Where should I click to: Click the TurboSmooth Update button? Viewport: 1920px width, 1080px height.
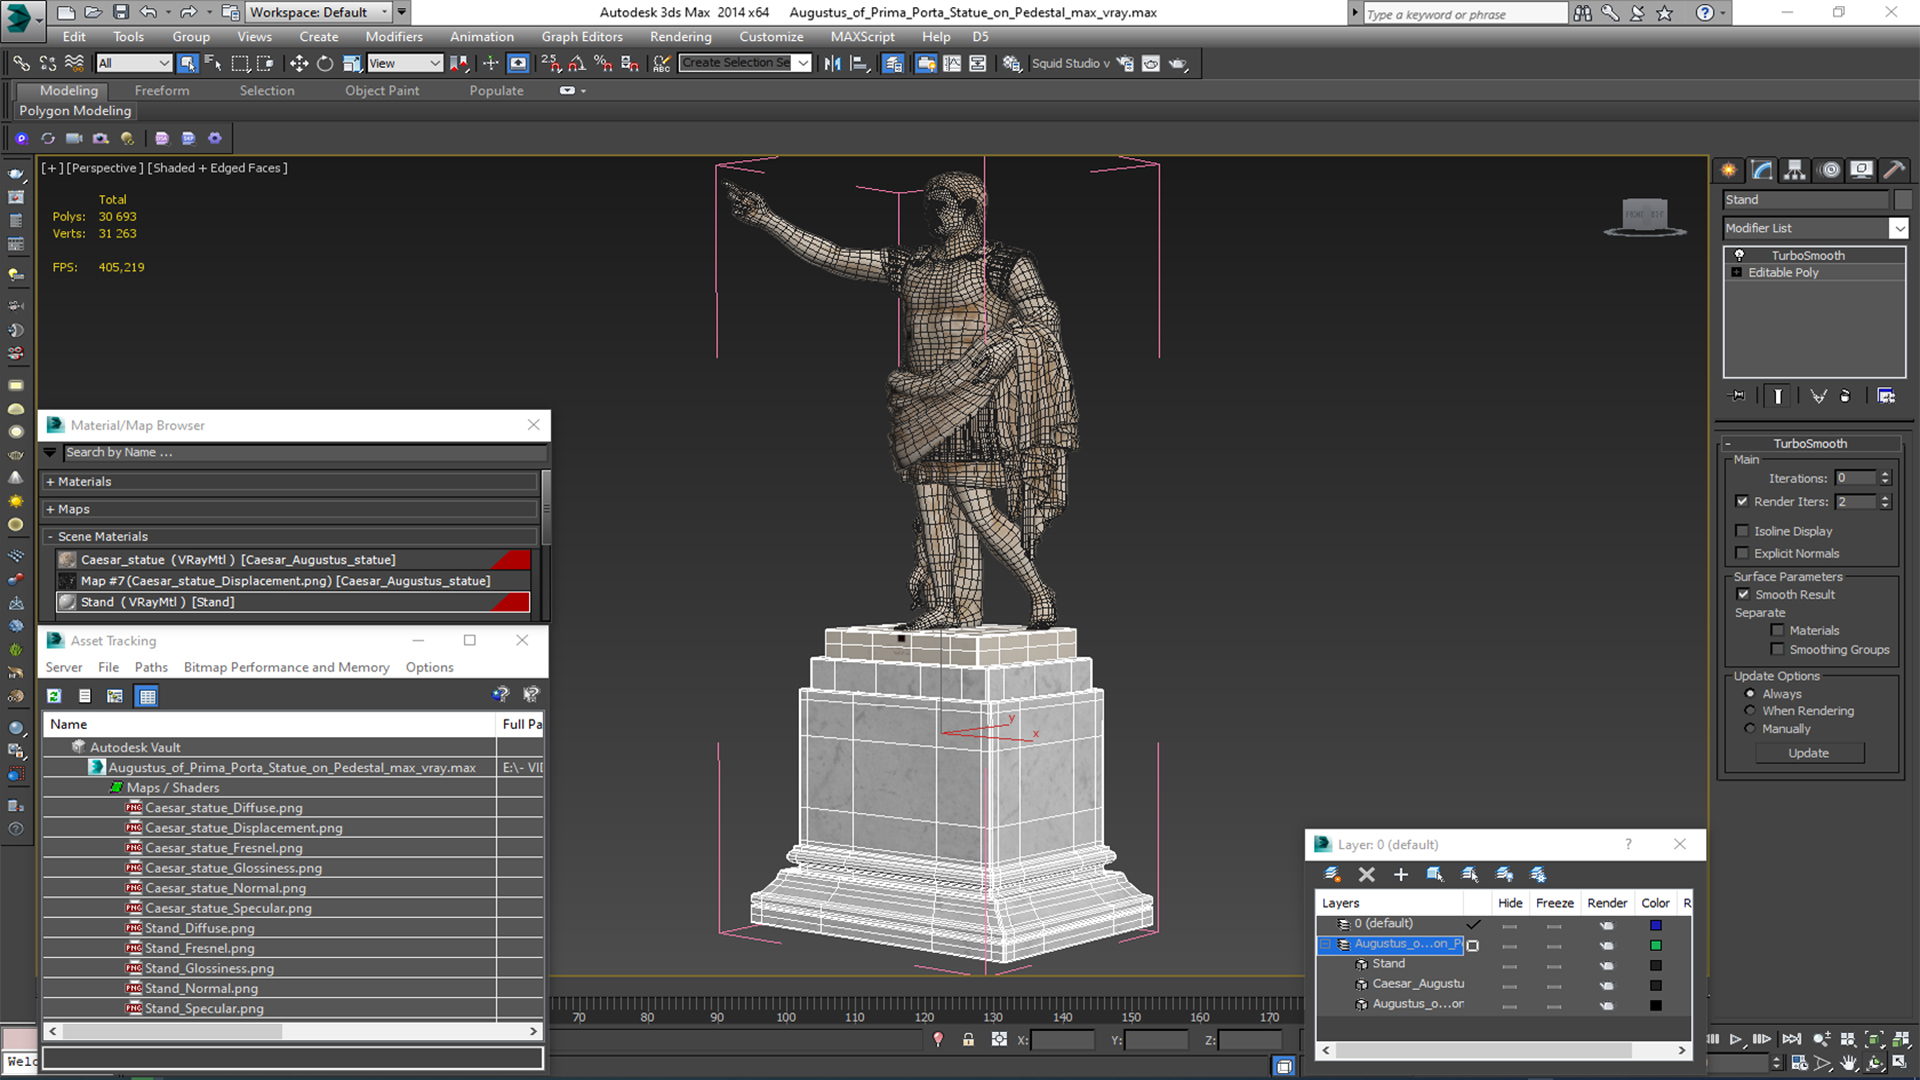1809,753
